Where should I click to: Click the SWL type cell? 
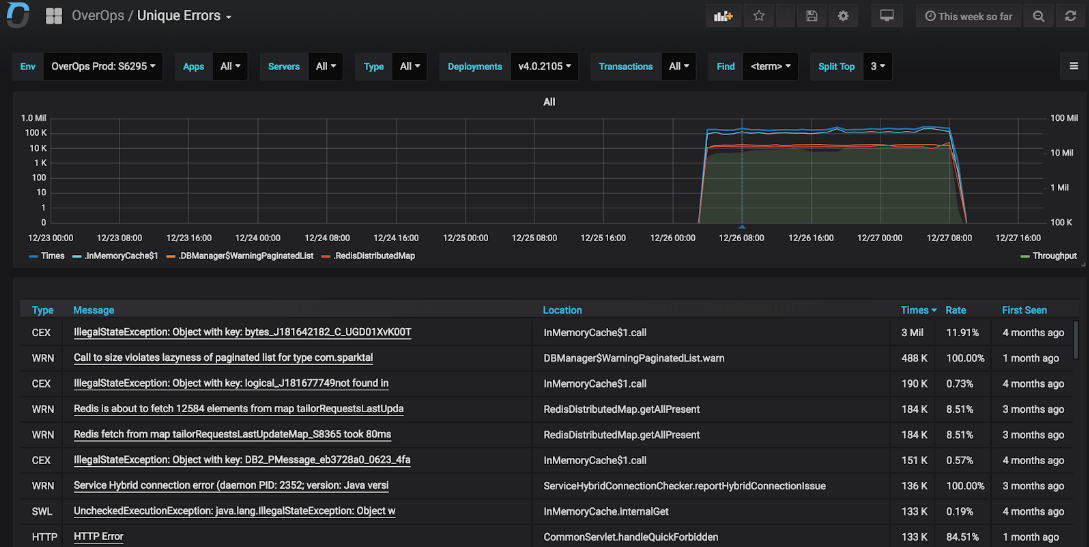42,512
